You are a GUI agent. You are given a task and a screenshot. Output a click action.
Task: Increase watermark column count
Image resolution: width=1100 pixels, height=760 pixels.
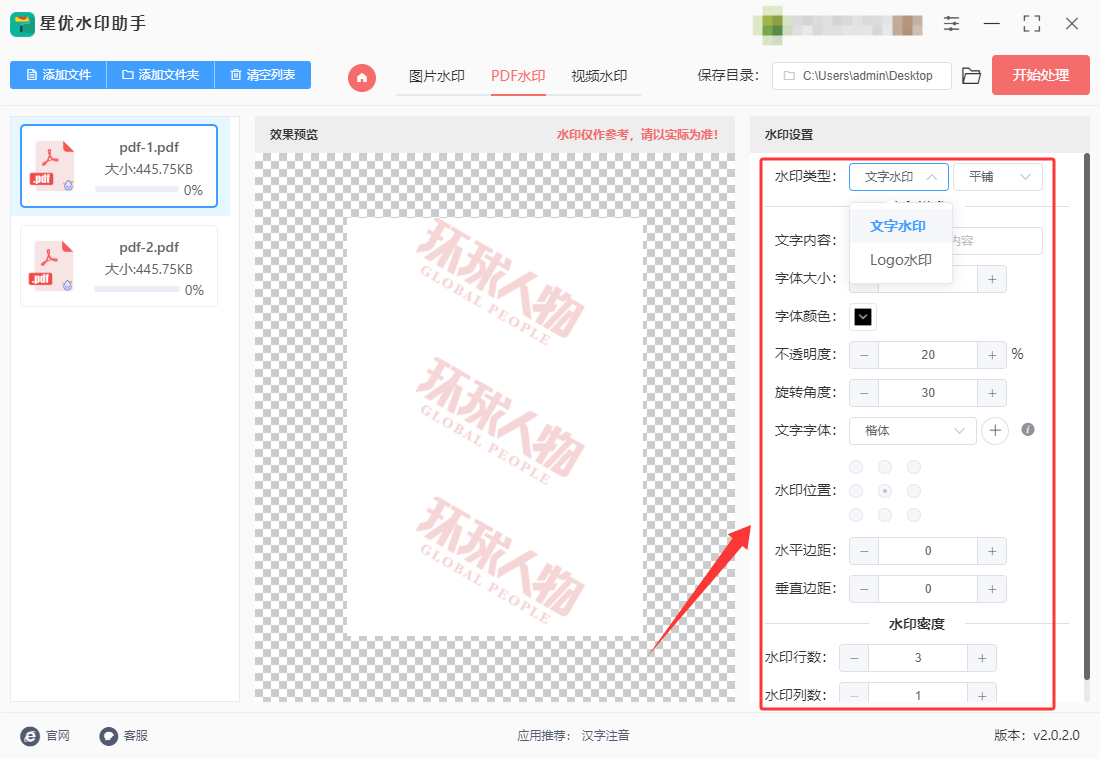pyautogui.click(x=982, y=695)
